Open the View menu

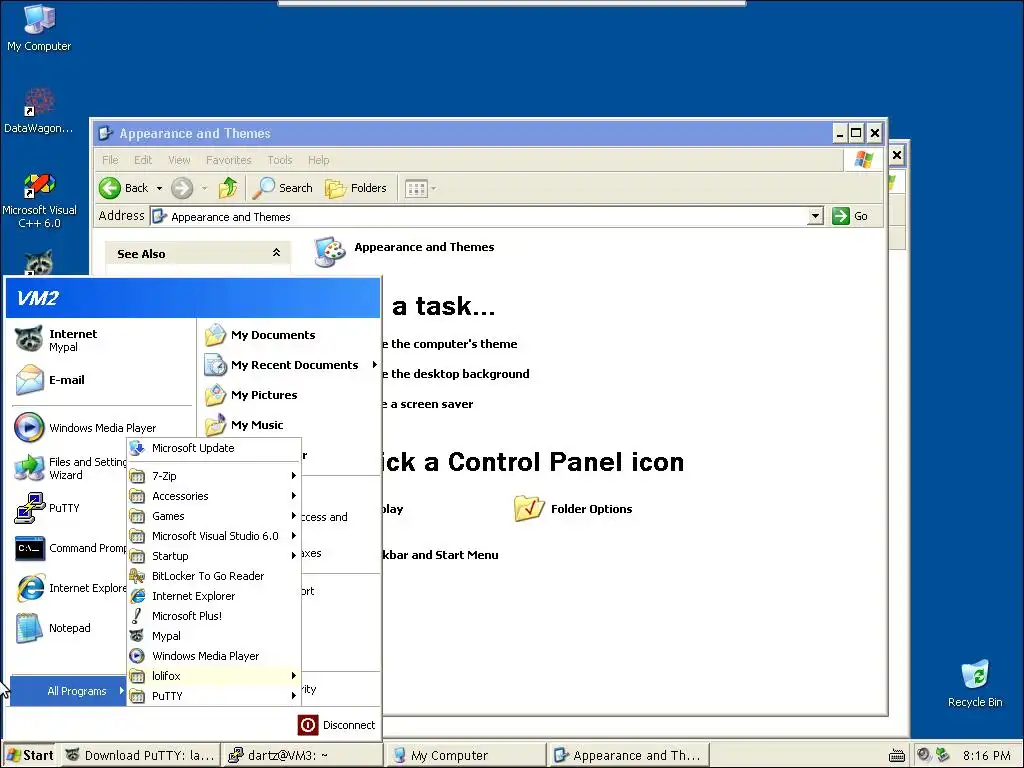coord(179,160)
